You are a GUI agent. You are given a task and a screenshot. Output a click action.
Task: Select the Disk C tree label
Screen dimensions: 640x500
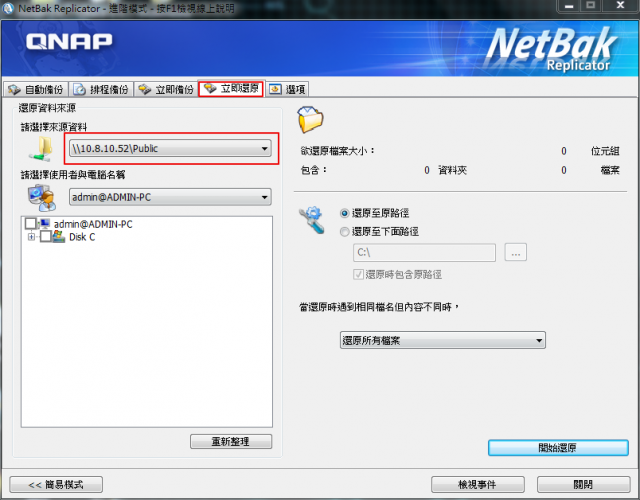click(x=82, y=237)
